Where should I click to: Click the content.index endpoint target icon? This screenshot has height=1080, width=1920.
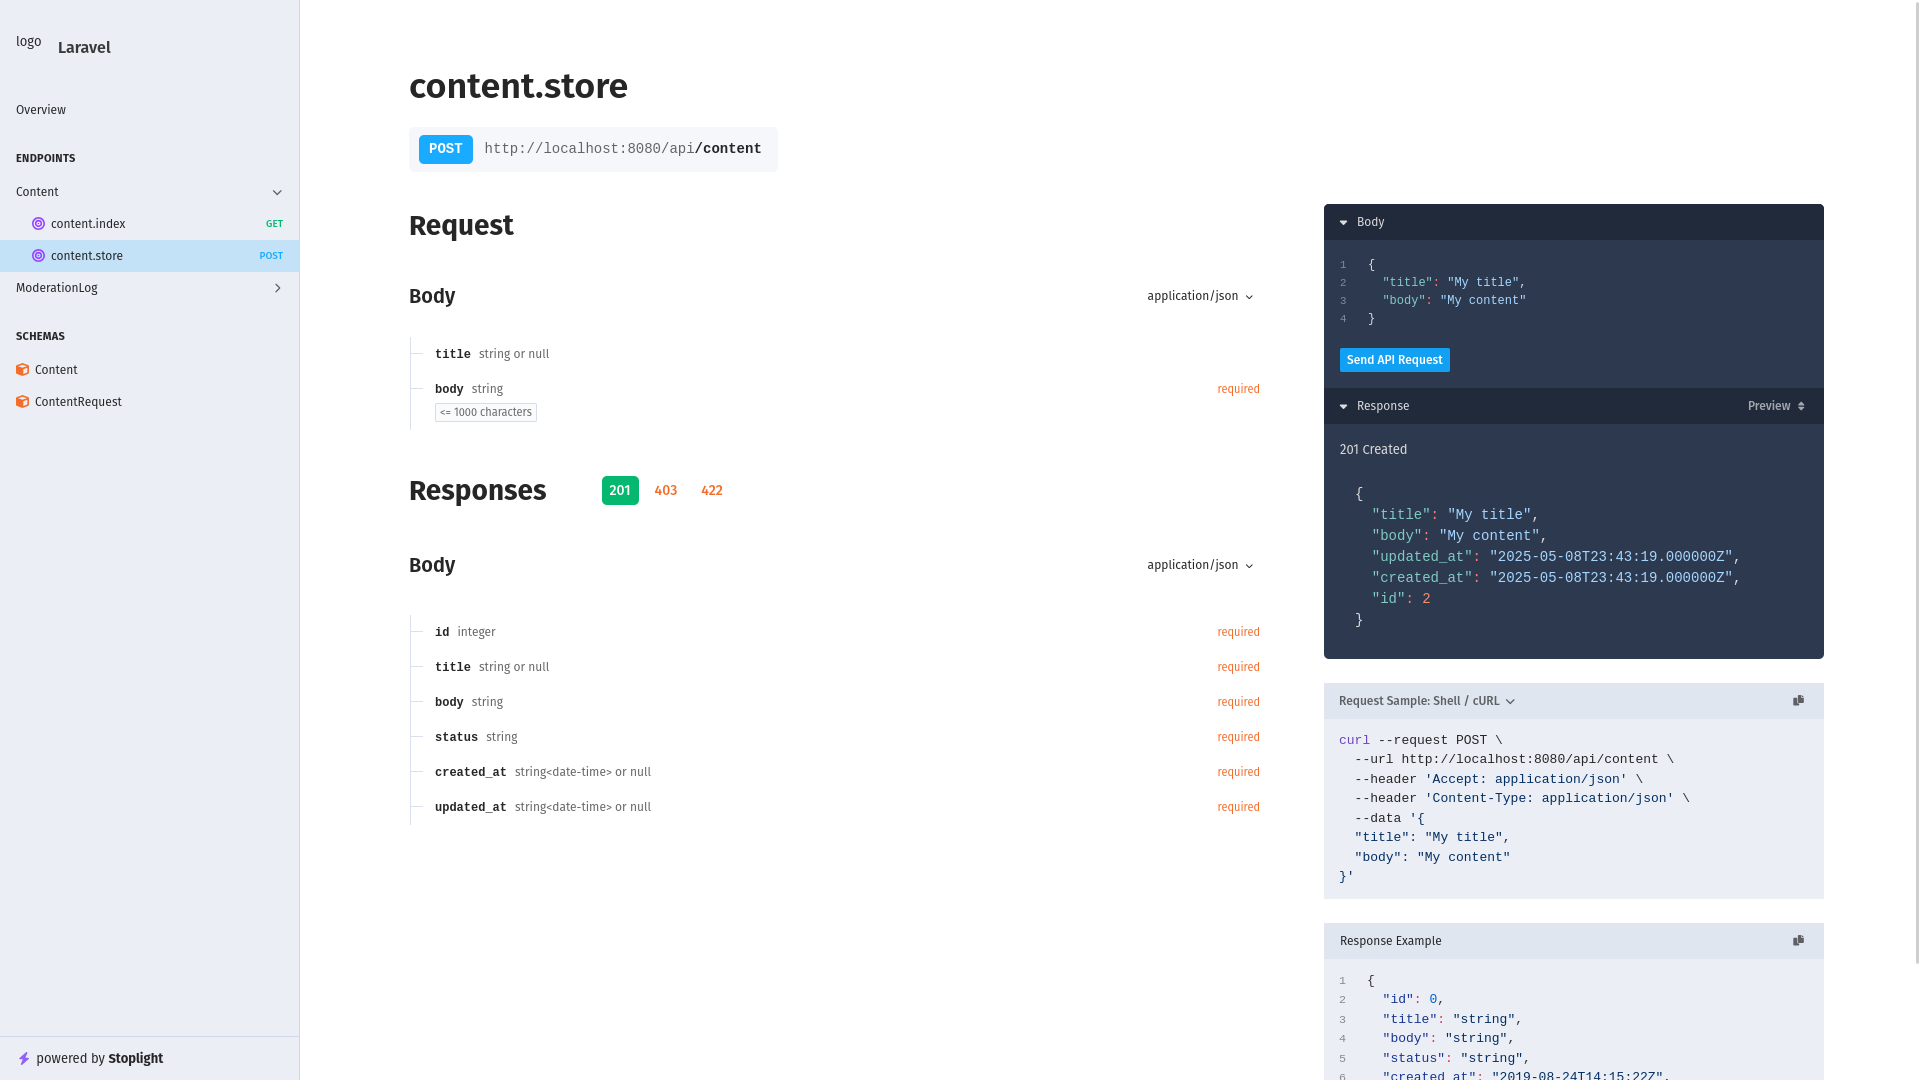[38, 224]
